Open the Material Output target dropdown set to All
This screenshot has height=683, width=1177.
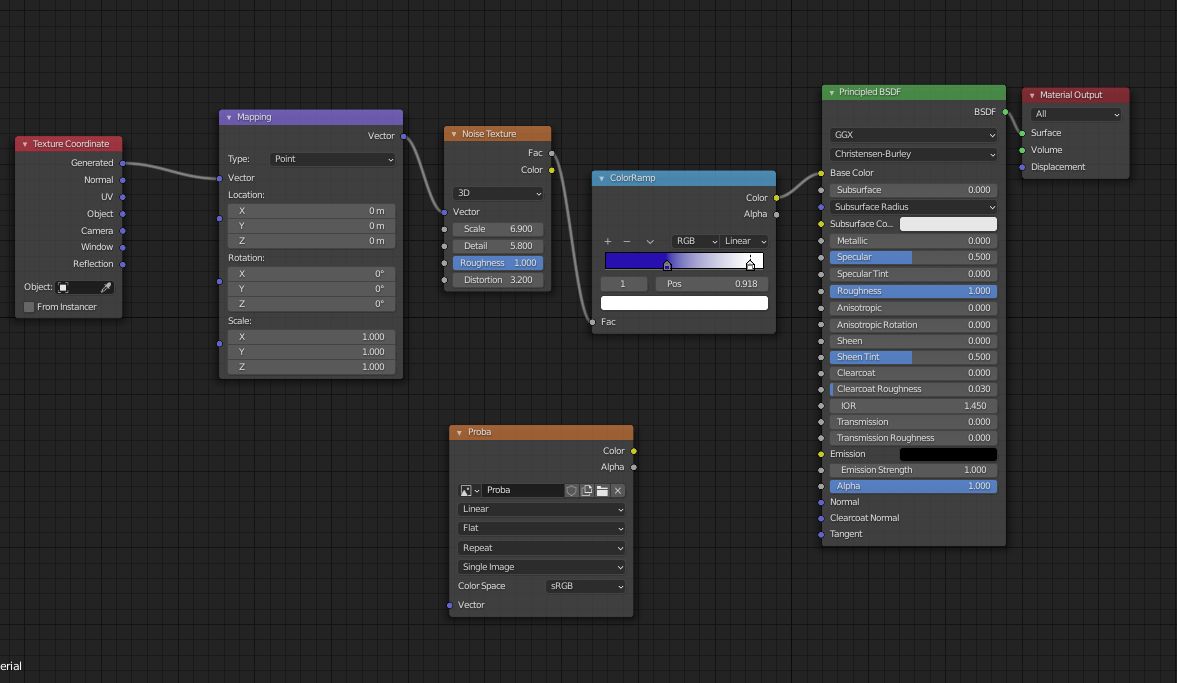tap(1076, 114)
